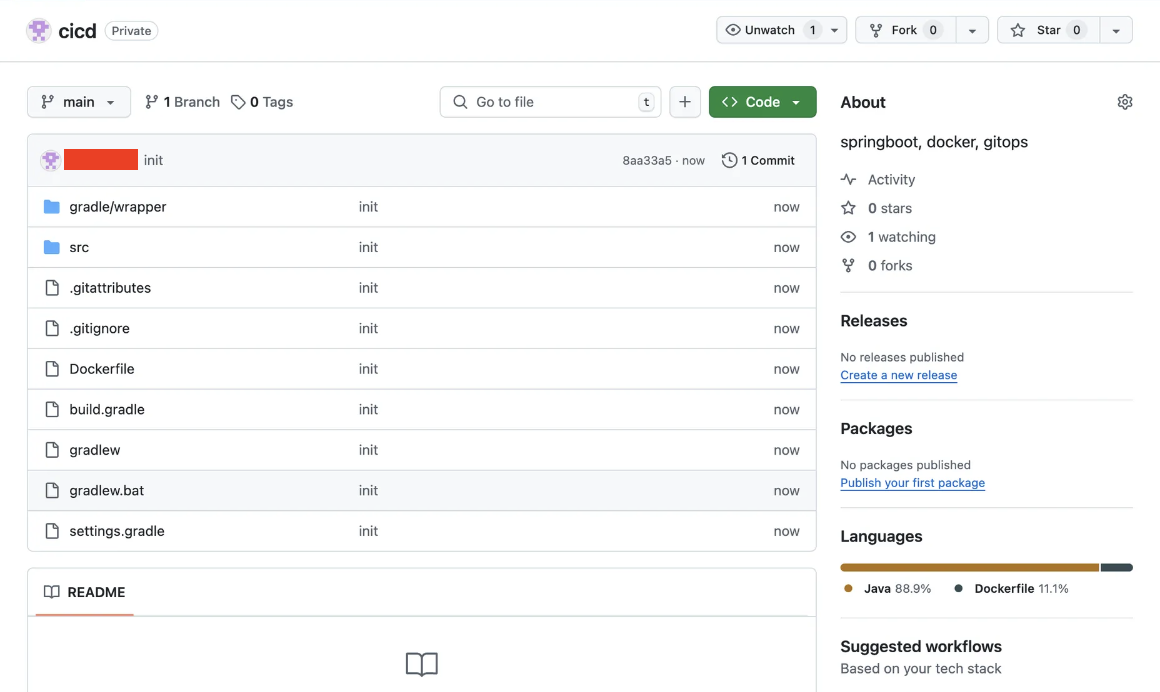The image size is (1160, 692).
Task: Open the Star lists dropdown arrow
Action: coord(1116,30)
